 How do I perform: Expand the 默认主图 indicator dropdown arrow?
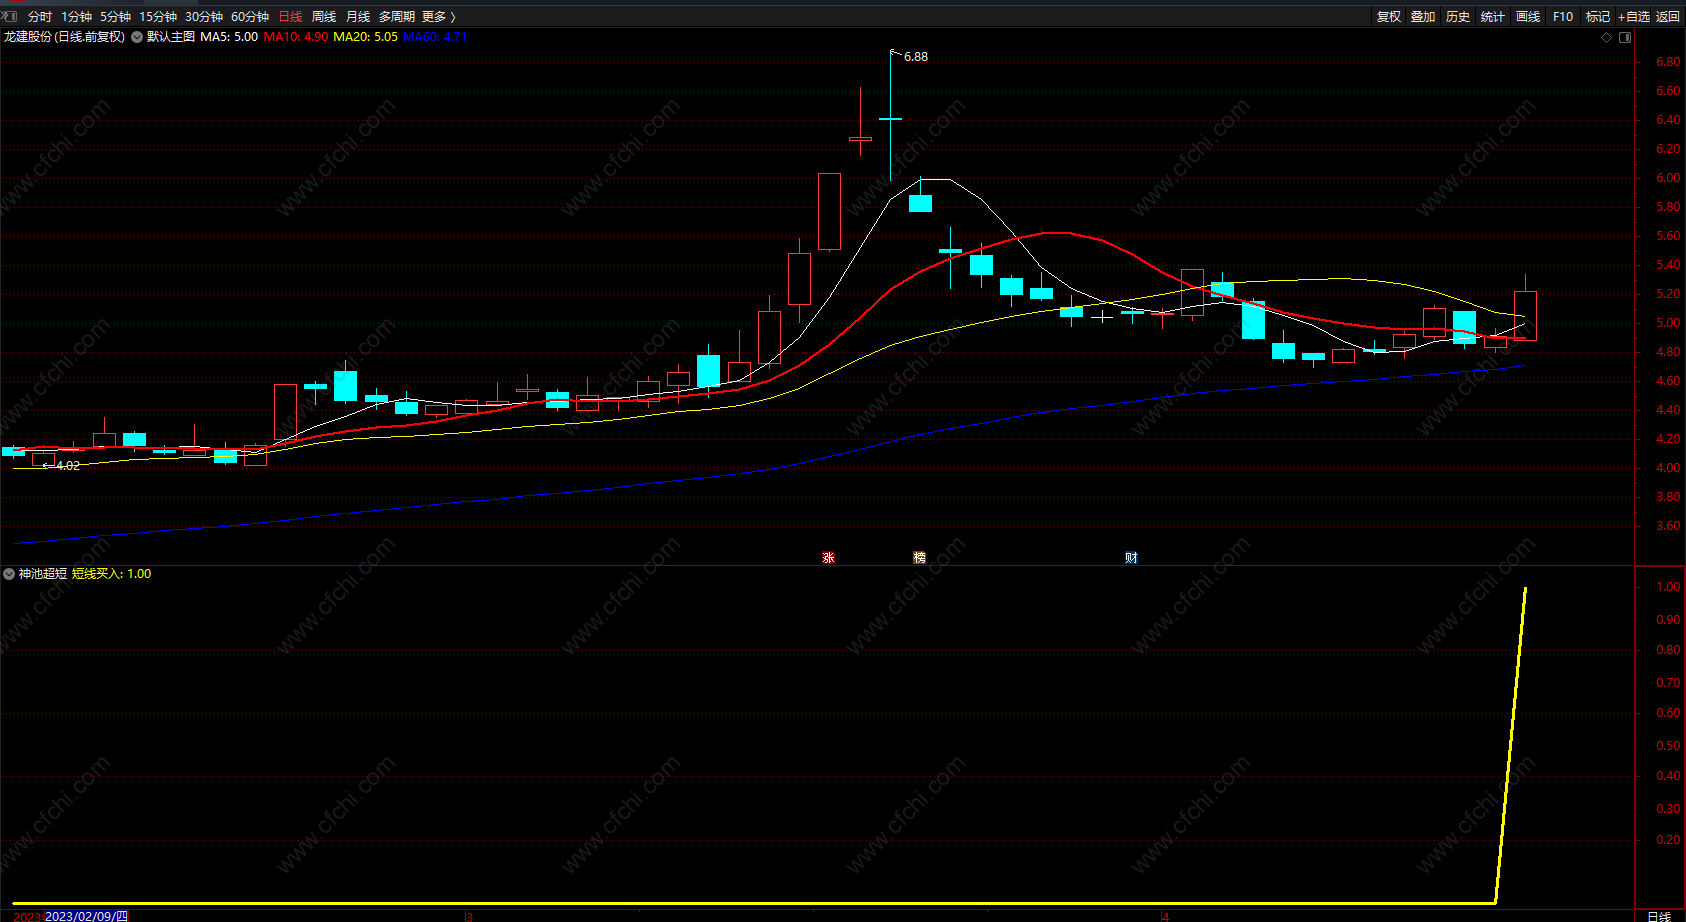click(x=137, y=37)
